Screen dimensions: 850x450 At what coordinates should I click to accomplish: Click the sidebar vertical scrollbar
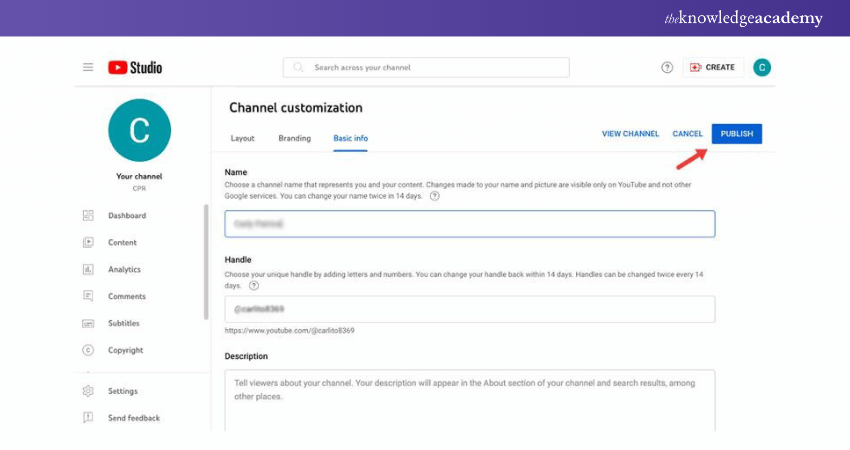206,261
